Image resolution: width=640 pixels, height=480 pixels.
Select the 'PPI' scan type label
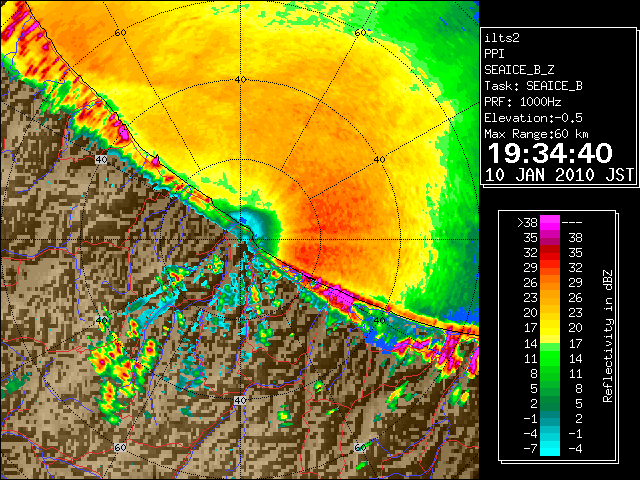[x=494, y=54]
